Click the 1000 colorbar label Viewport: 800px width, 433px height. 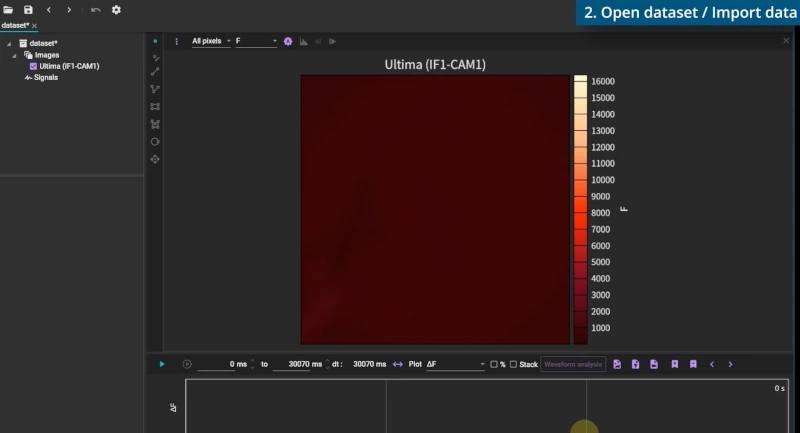600,328
